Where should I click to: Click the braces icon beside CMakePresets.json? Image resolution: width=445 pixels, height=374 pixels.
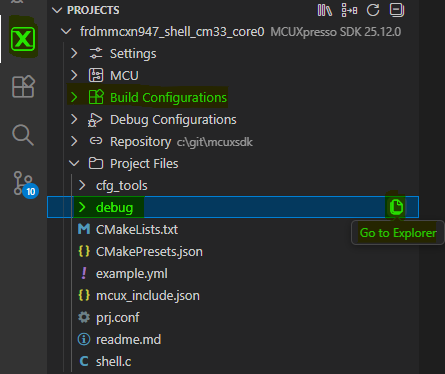(84, 251)
